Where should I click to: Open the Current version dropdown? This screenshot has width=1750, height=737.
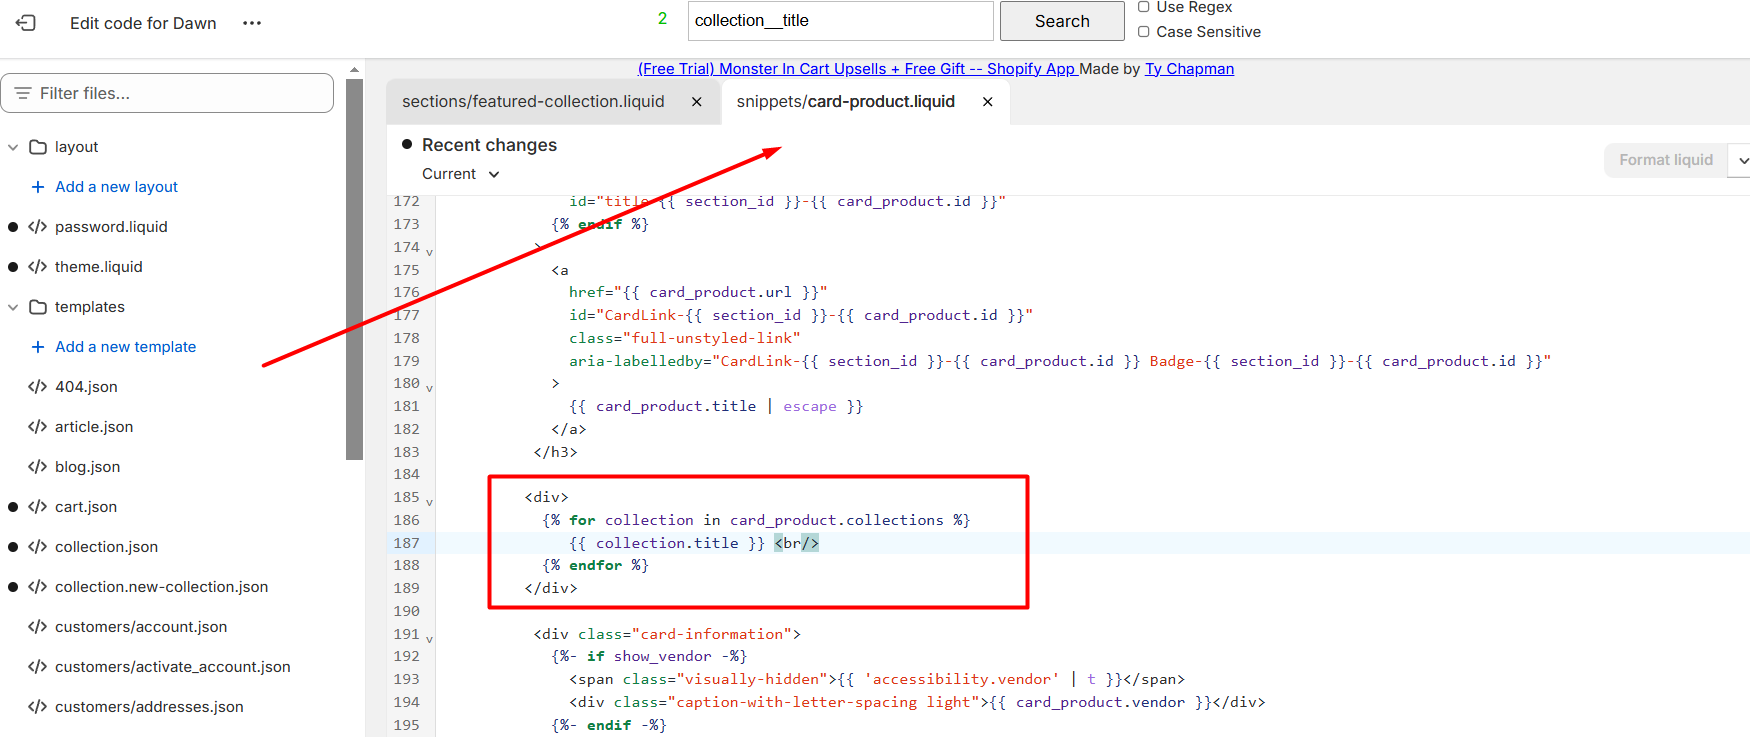point(460,174)
